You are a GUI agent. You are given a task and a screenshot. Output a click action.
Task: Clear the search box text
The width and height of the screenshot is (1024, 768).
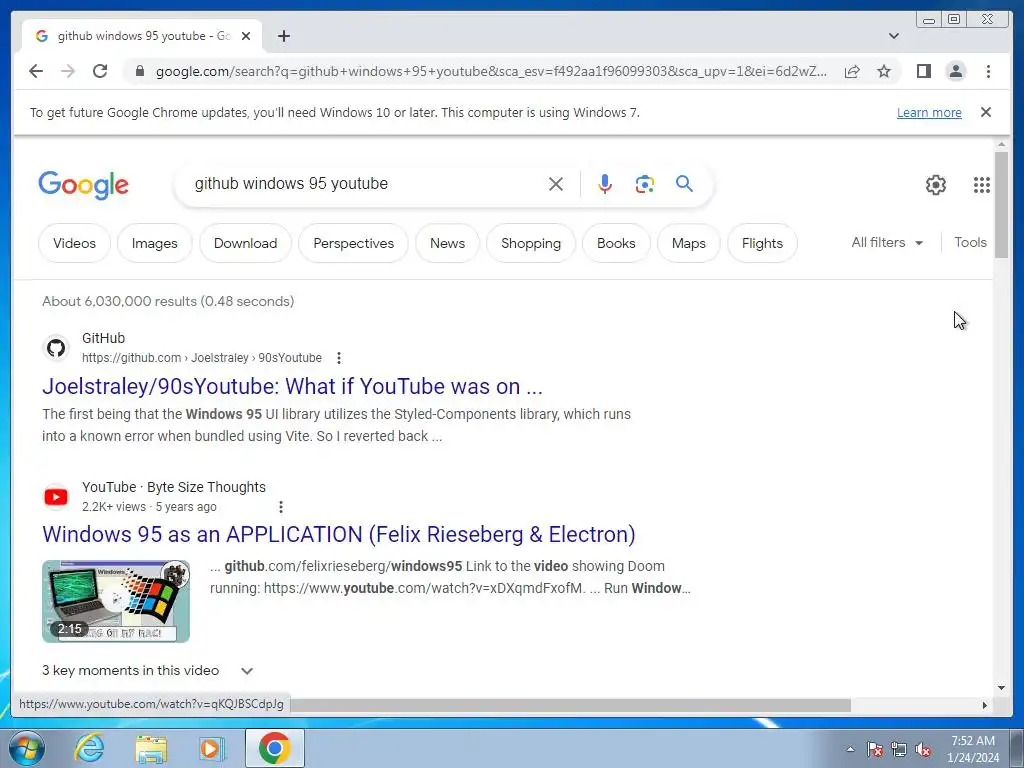556,184
